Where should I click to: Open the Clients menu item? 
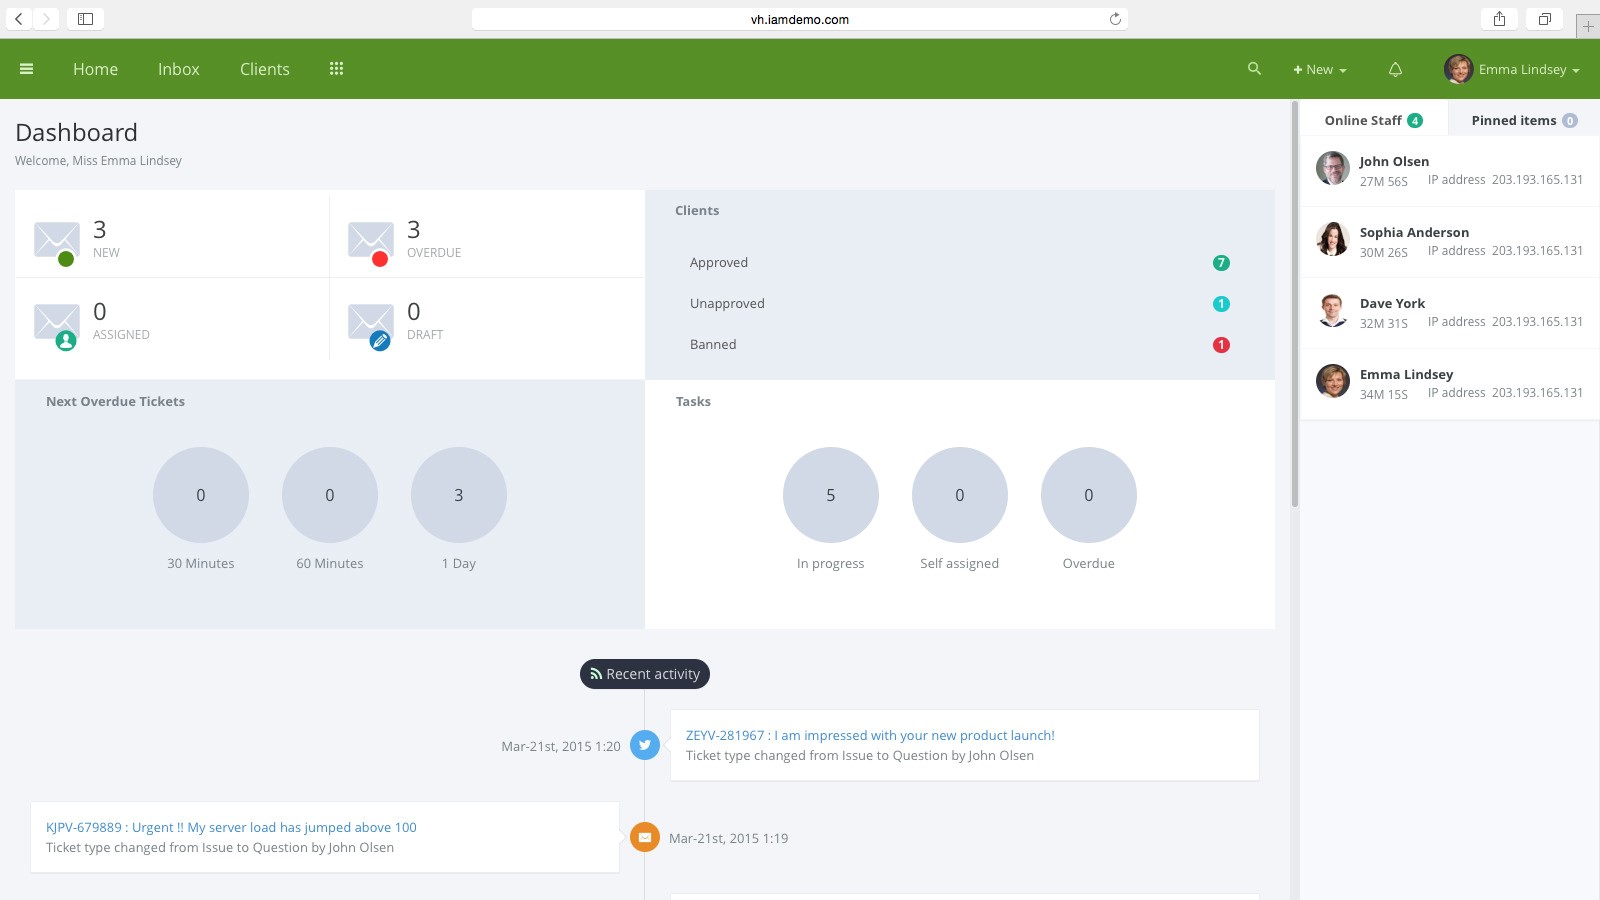pos(263,69)
